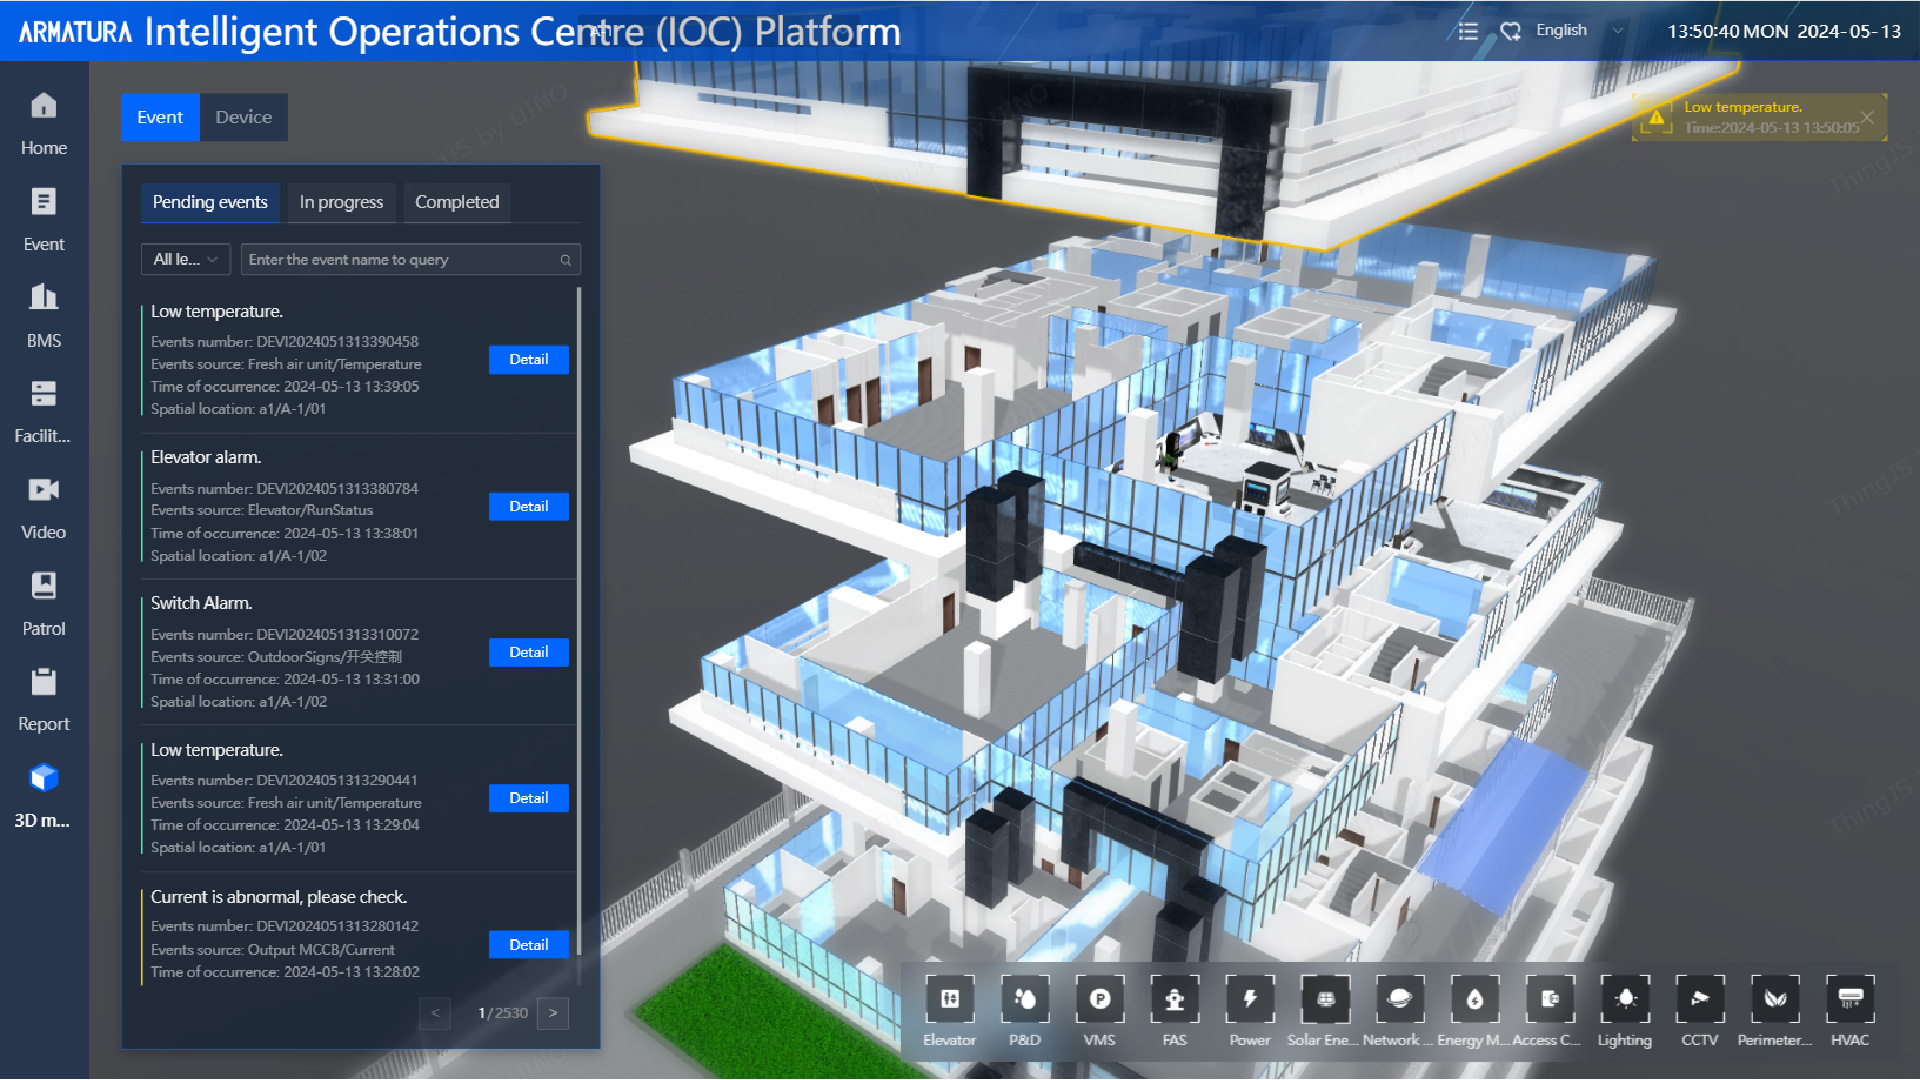Open Detail for Elevator alarm event
The height and width of the screenshot is (1080, 1920).
pyautogui.click(x=528, y=506)
